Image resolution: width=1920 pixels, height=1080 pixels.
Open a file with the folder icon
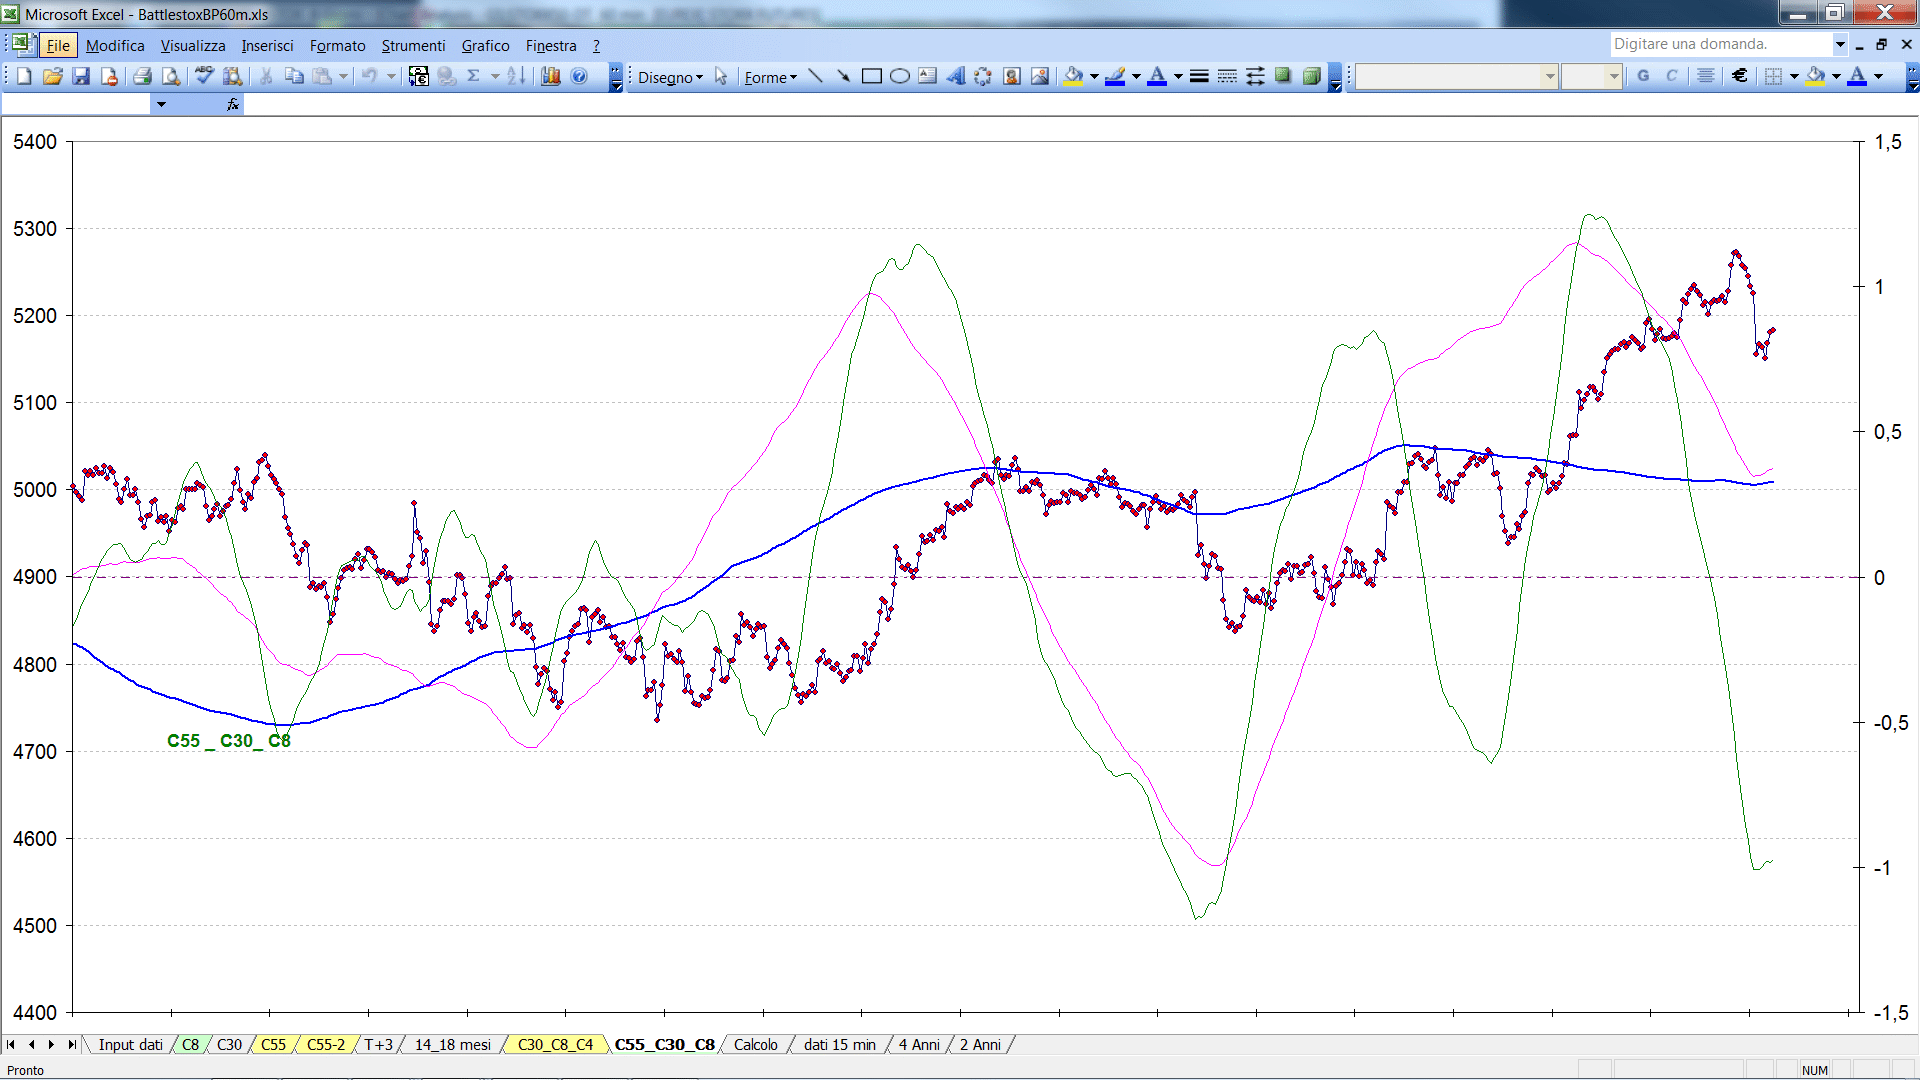[53, 77]
